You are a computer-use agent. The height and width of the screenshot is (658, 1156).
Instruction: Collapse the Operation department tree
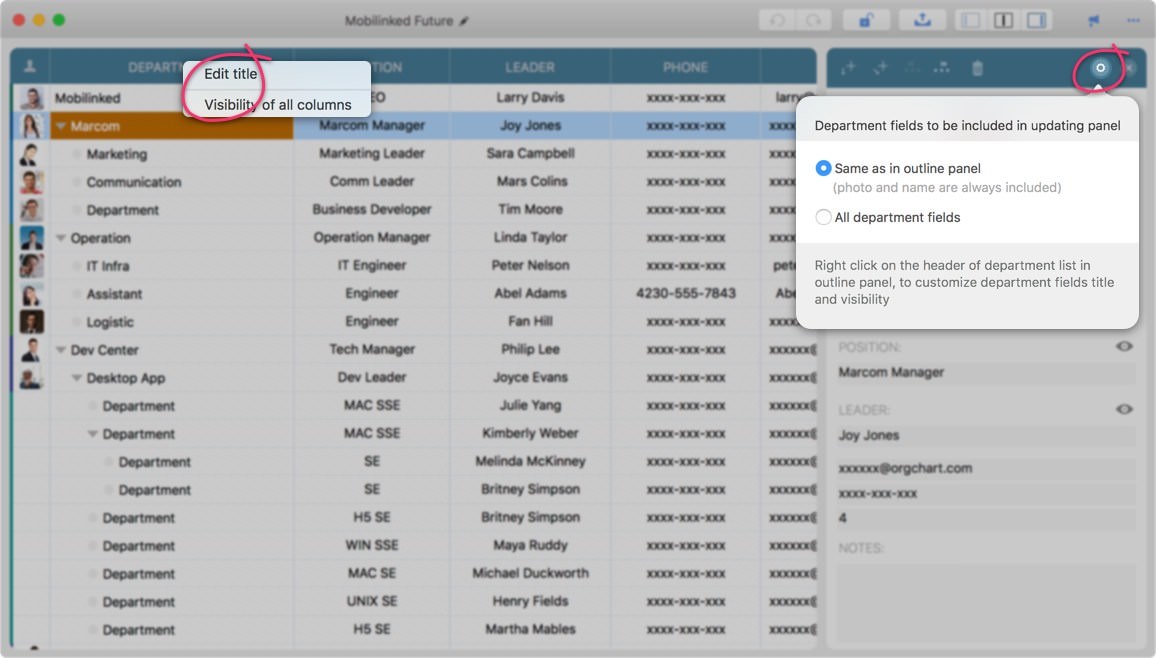62,239
